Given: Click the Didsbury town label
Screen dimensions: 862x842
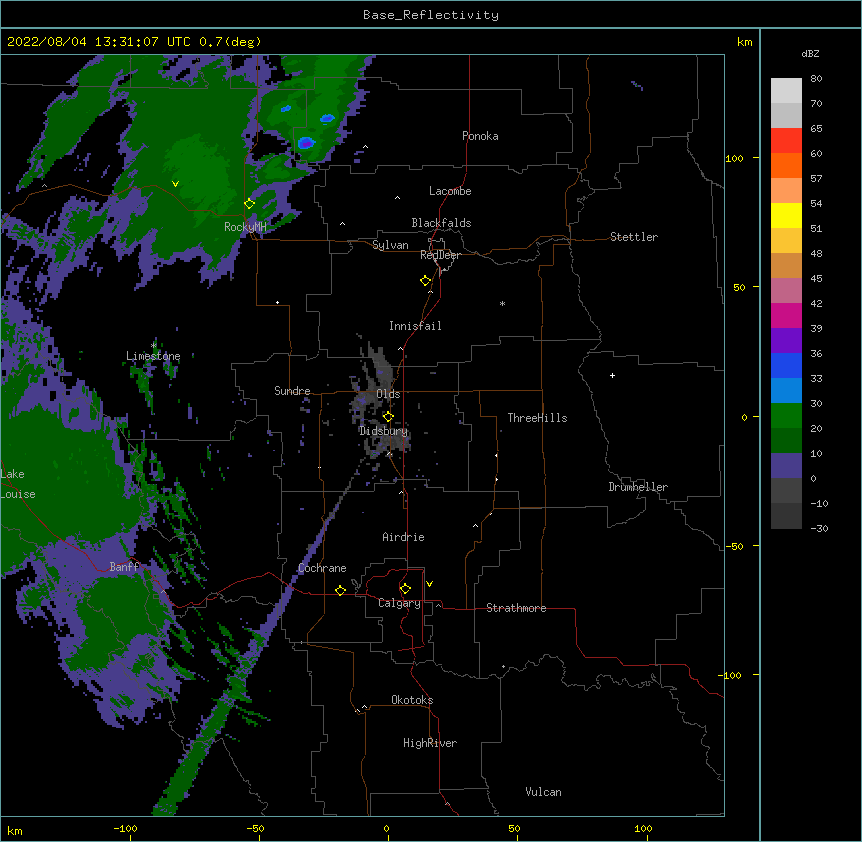Looking at the screenshot, I should (383, 431).
